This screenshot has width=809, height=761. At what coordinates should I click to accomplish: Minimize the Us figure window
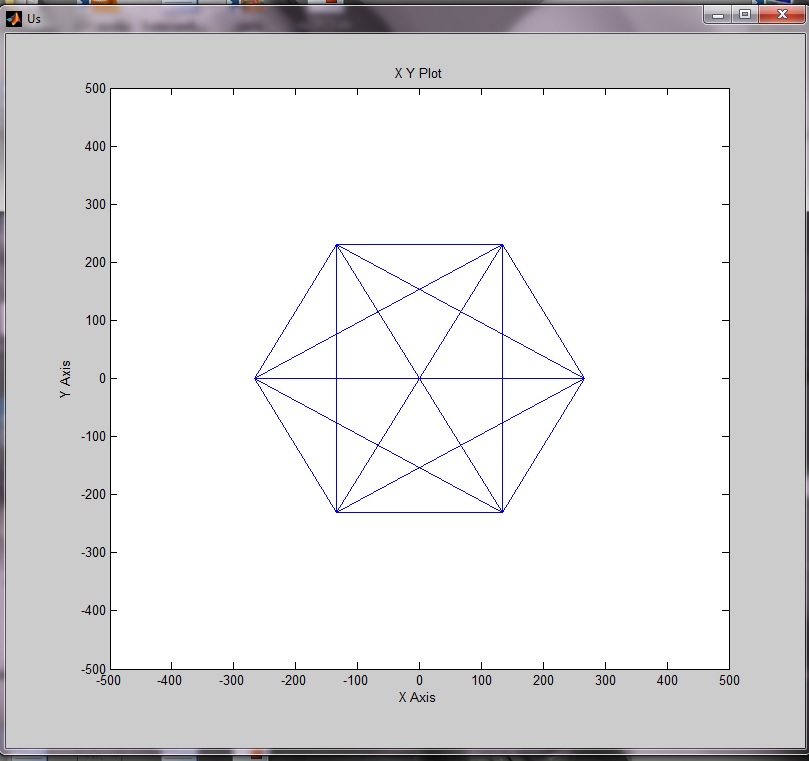pyautogui.click(x=718, y=14)
